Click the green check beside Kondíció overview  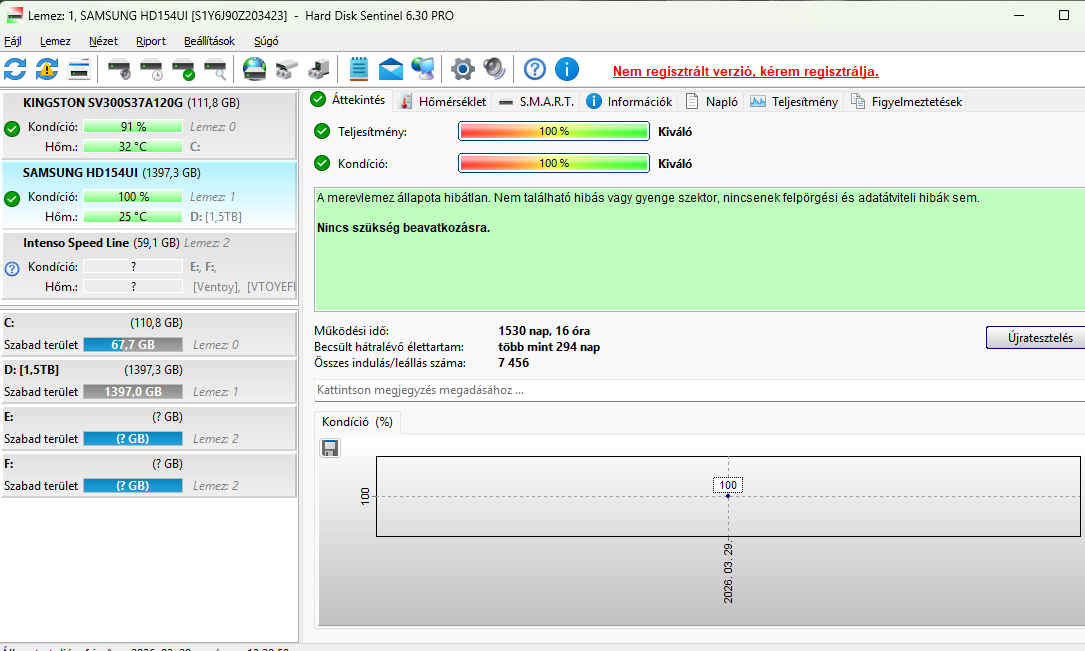pyautogui.click(x=322, y=163)
